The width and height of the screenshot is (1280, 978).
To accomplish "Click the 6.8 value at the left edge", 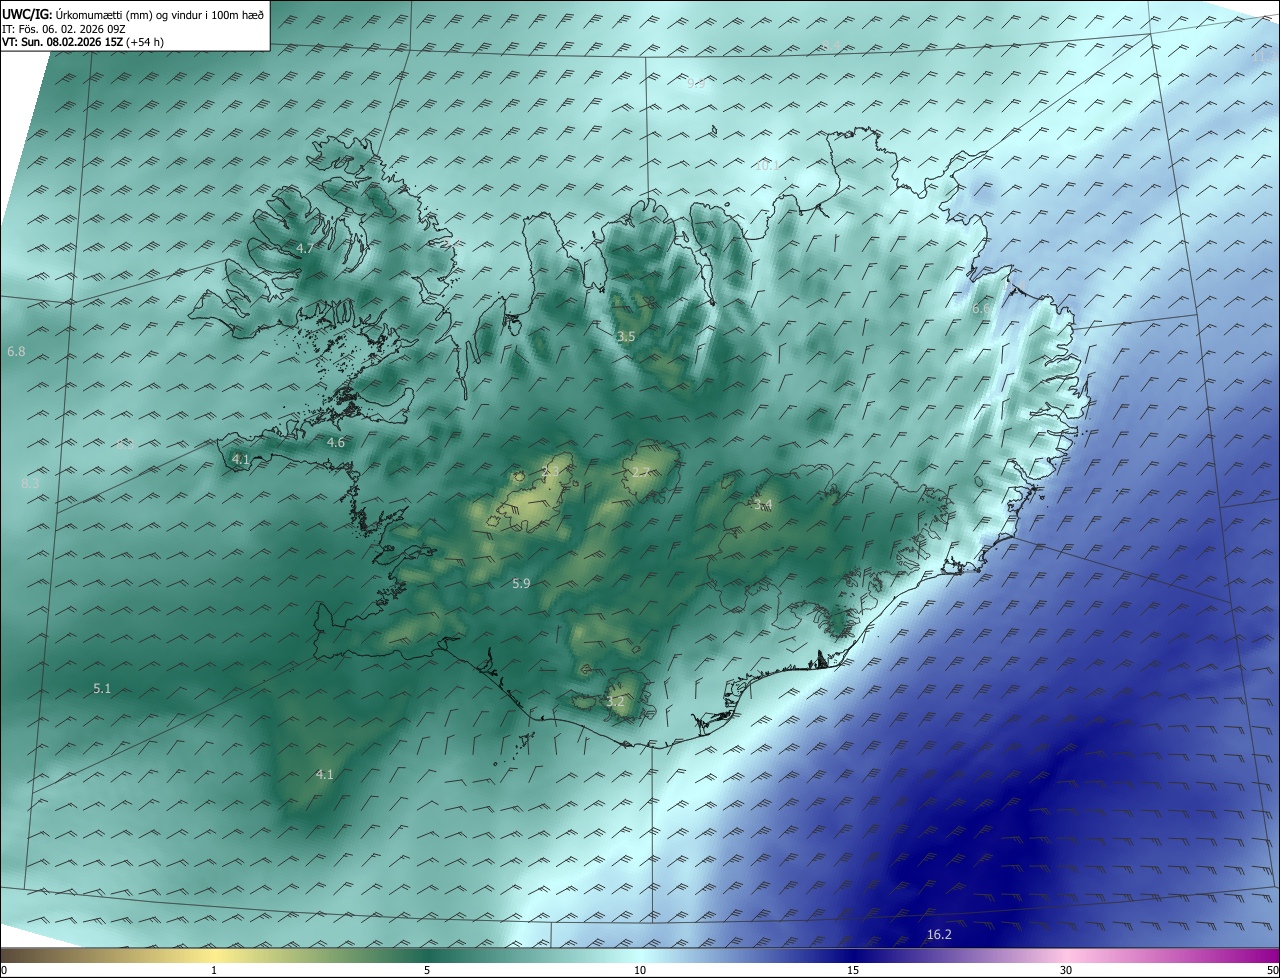I will [x=16, y=352].
